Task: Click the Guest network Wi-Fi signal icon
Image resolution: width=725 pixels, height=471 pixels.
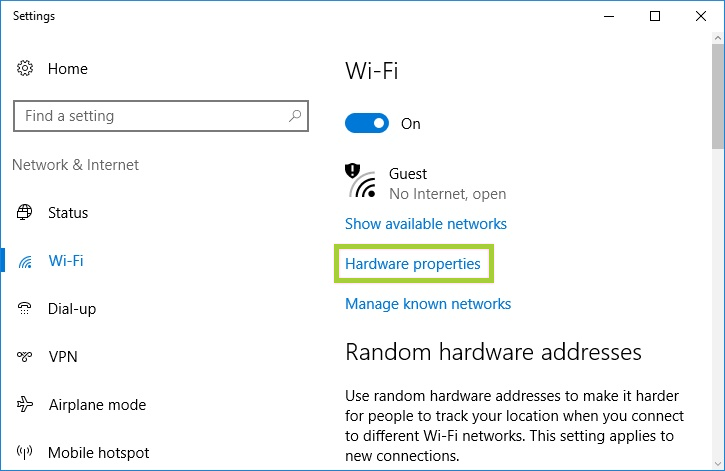Action: click(361, 181)
